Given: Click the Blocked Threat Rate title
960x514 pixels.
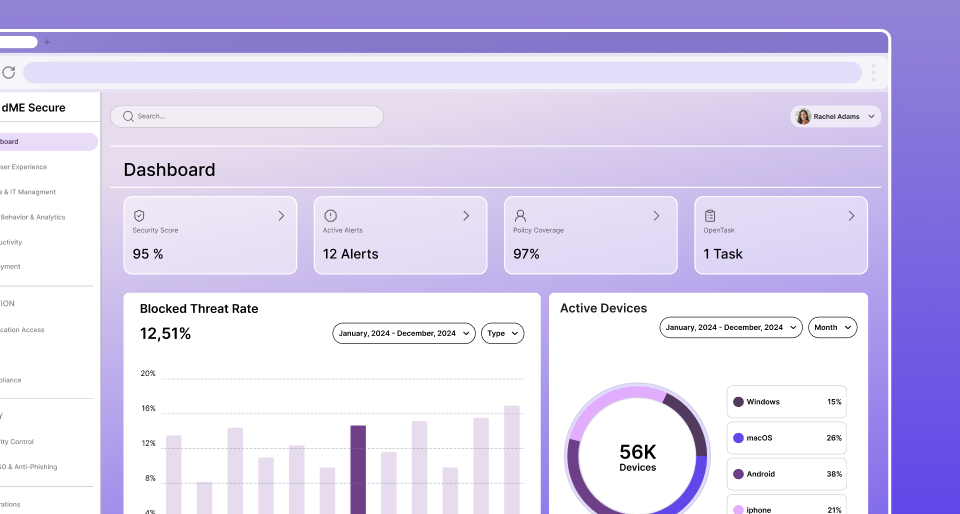Looking at the screenshot, I should pyautogui.click(x=199, y=308).
